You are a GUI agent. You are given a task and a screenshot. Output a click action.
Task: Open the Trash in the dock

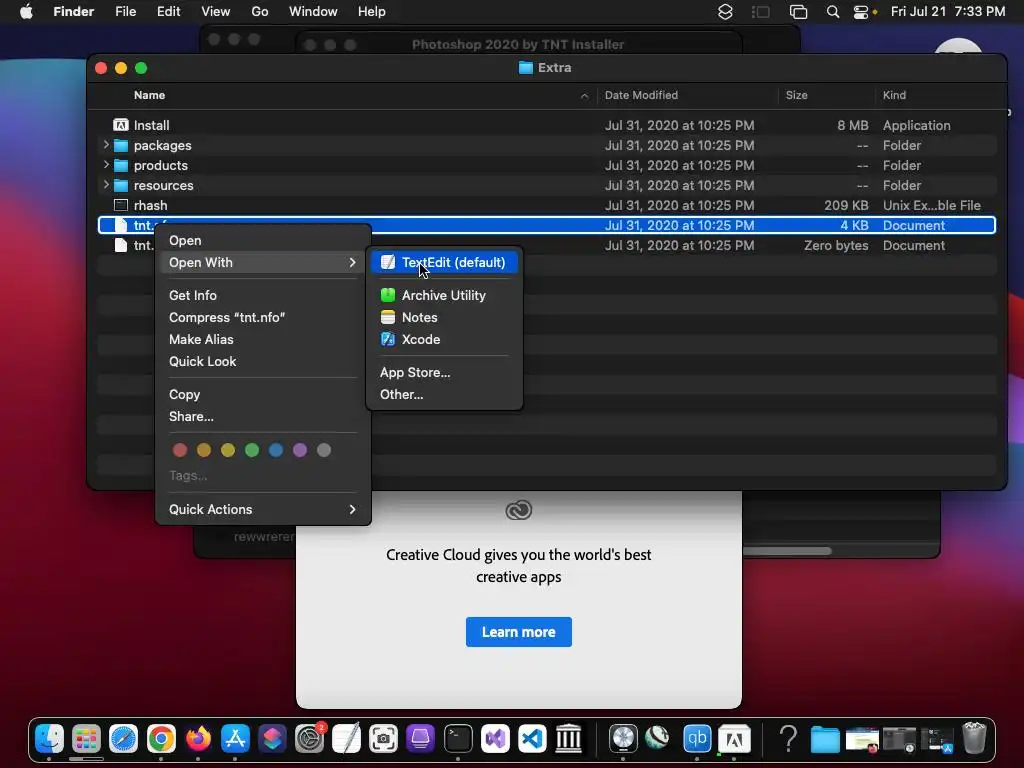coord(974,739)
